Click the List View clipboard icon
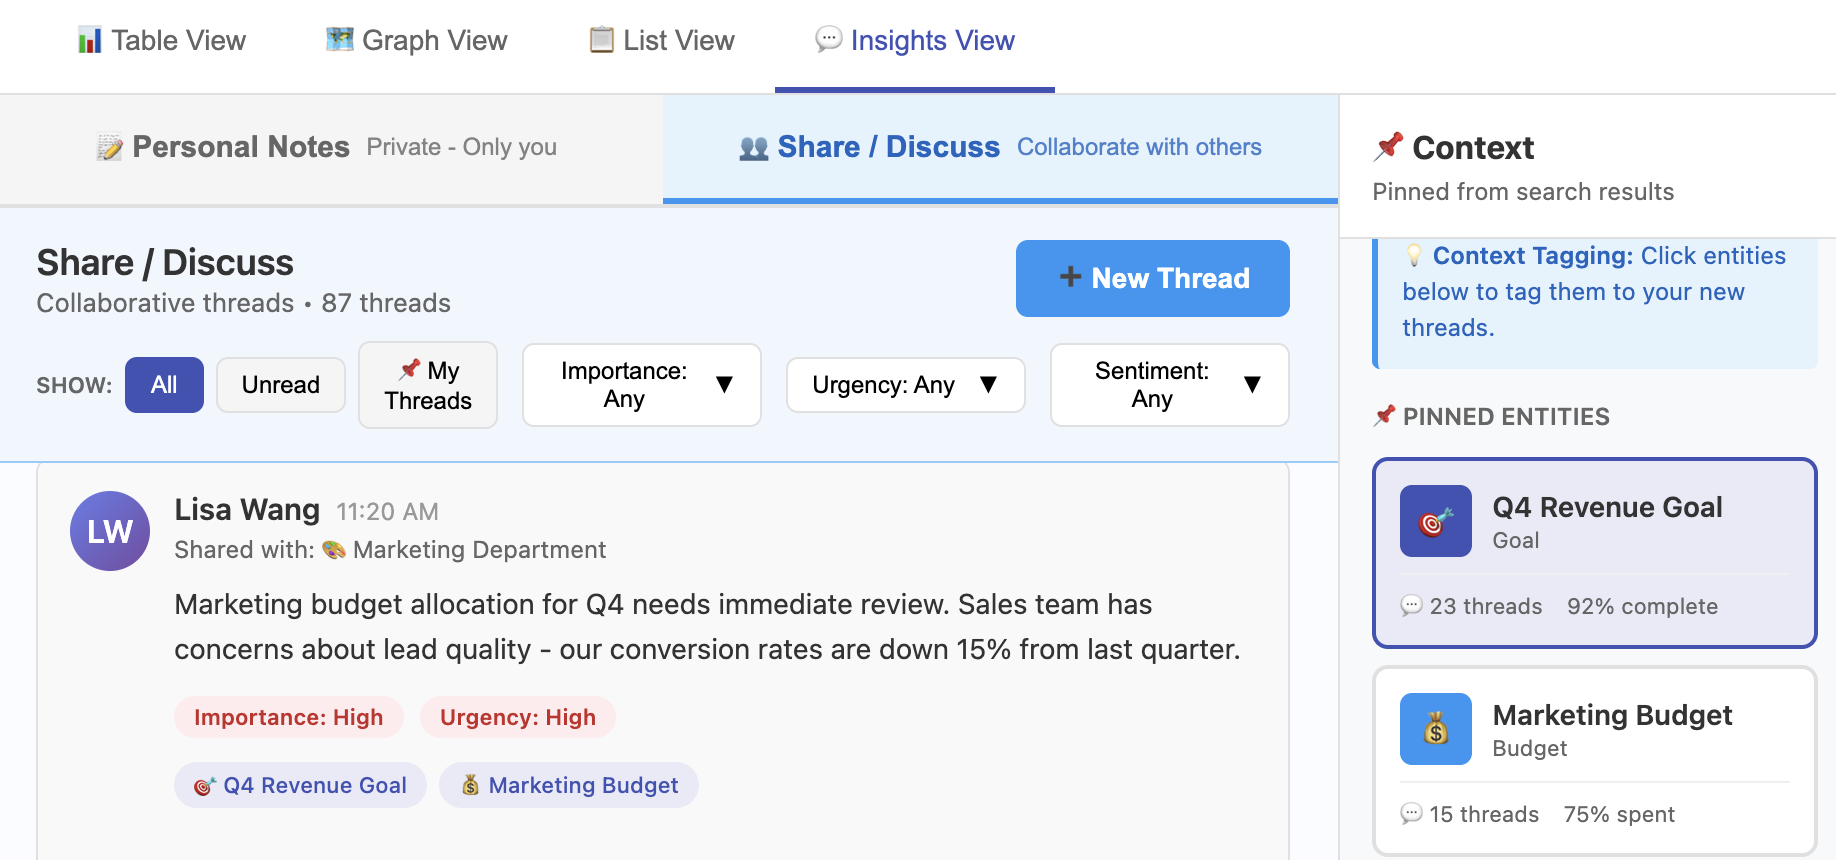This screenshot has height=860, width=1836. click(x=601, y=40)
